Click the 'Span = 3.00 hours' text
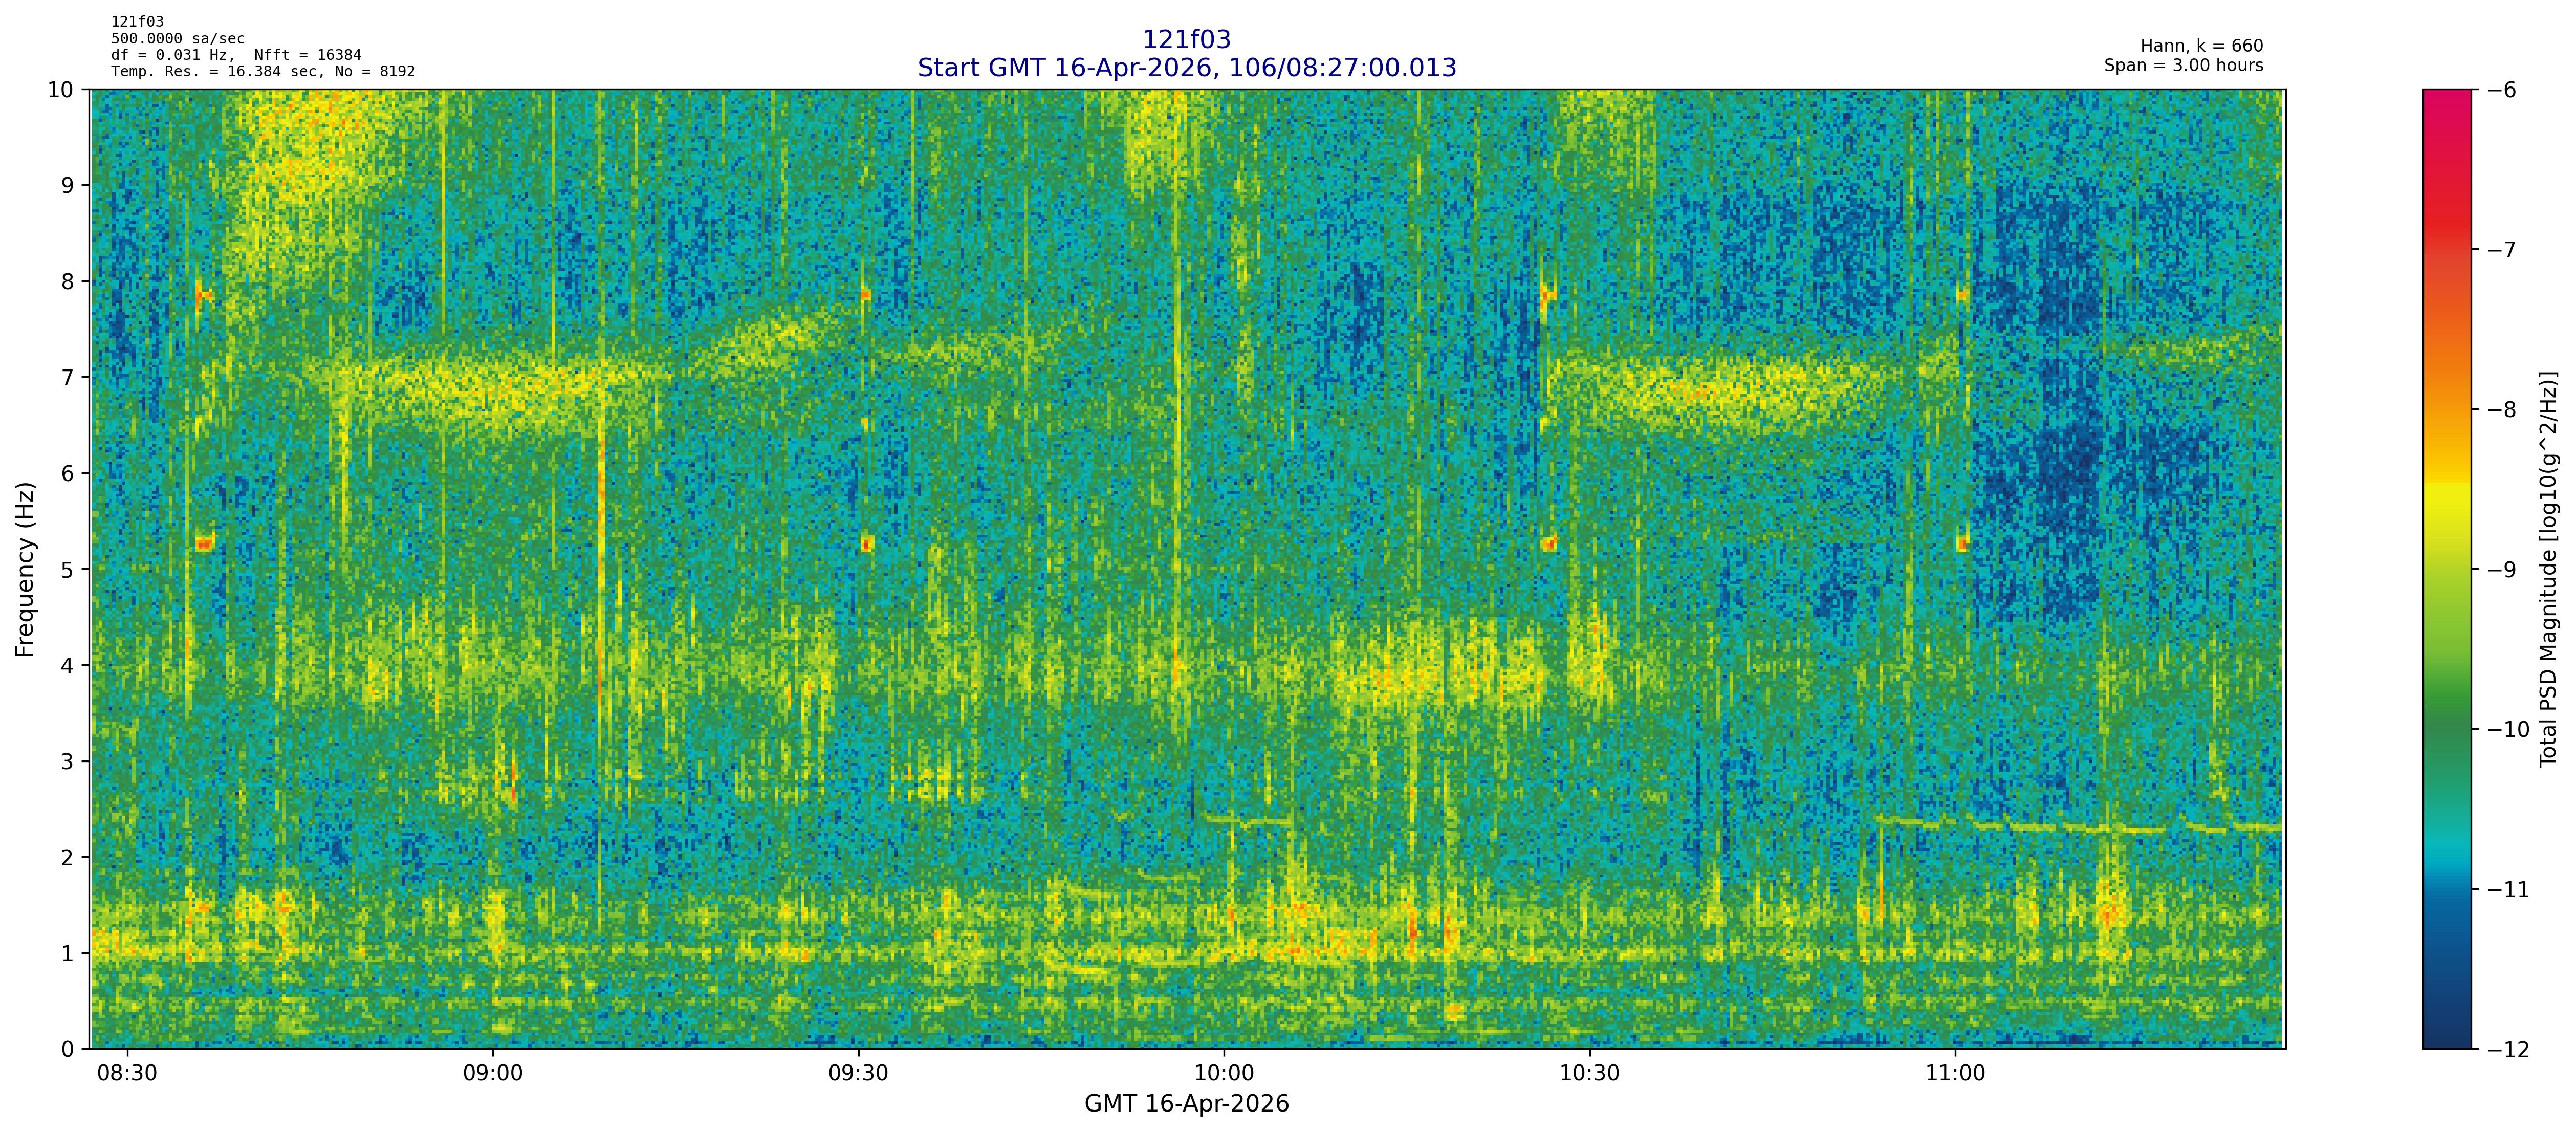Screen dimensions: 2576x1132 point(2183,65)
